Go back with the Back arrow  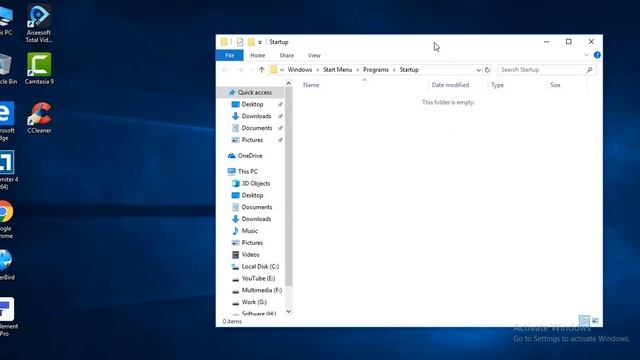(225, 70)
